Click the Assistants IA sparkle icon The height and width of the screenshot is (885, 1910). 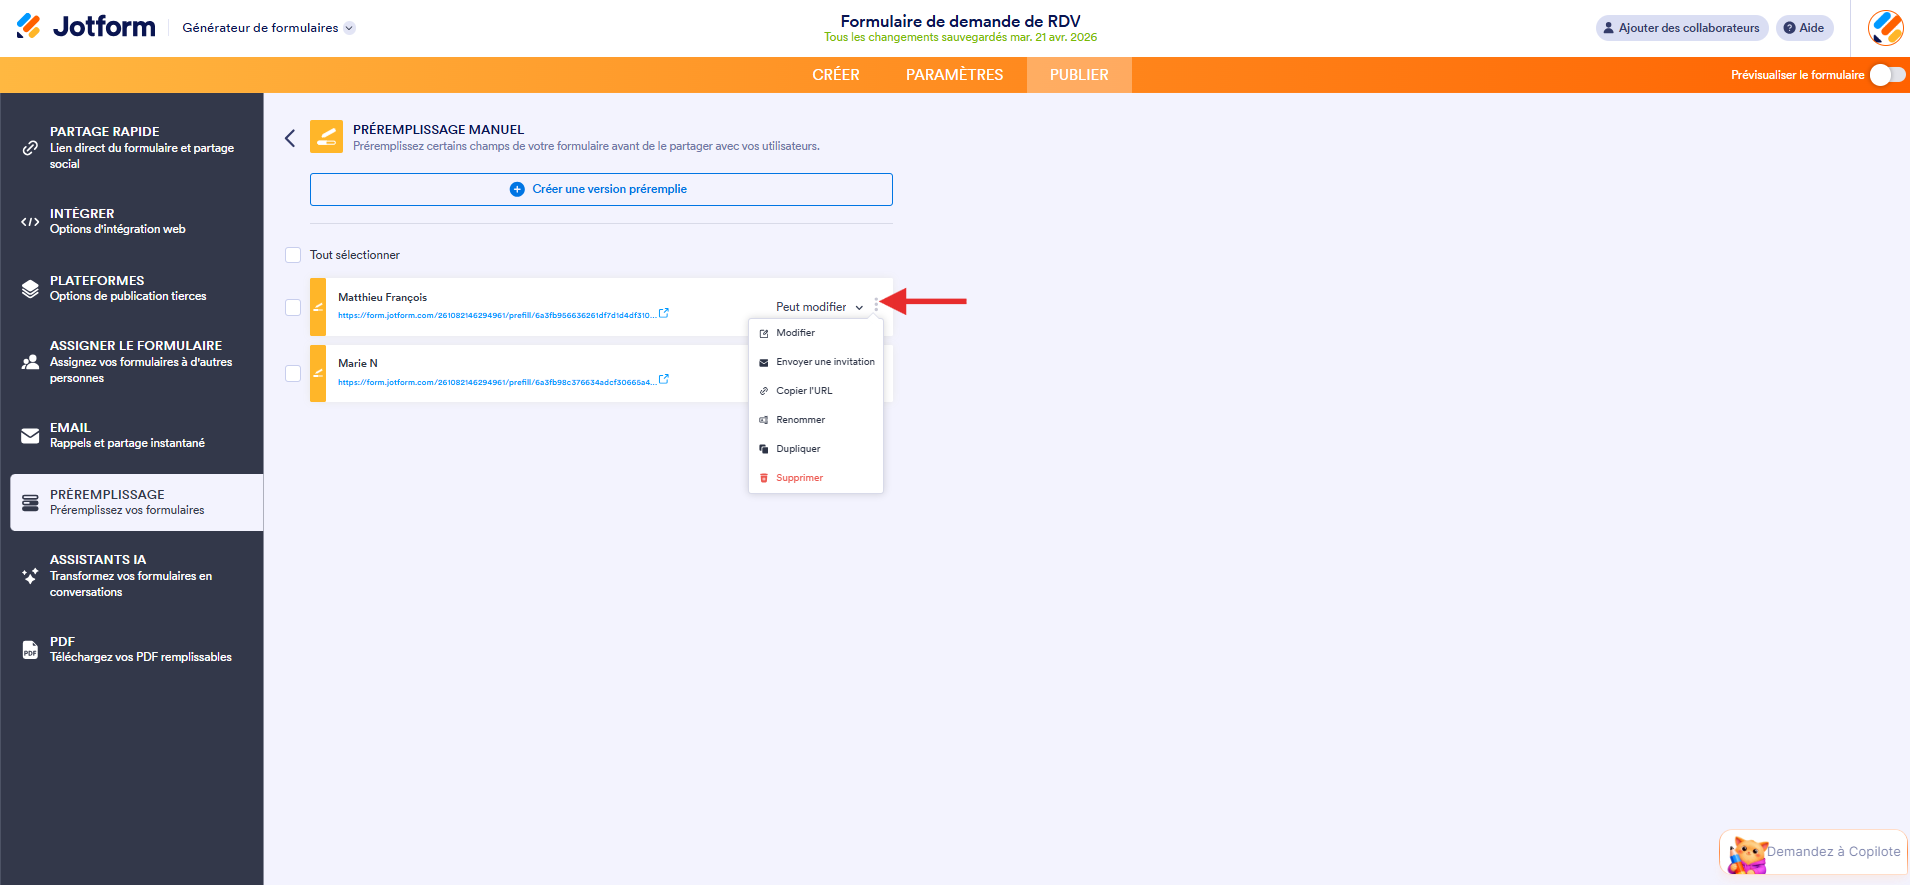click(30, 576)
